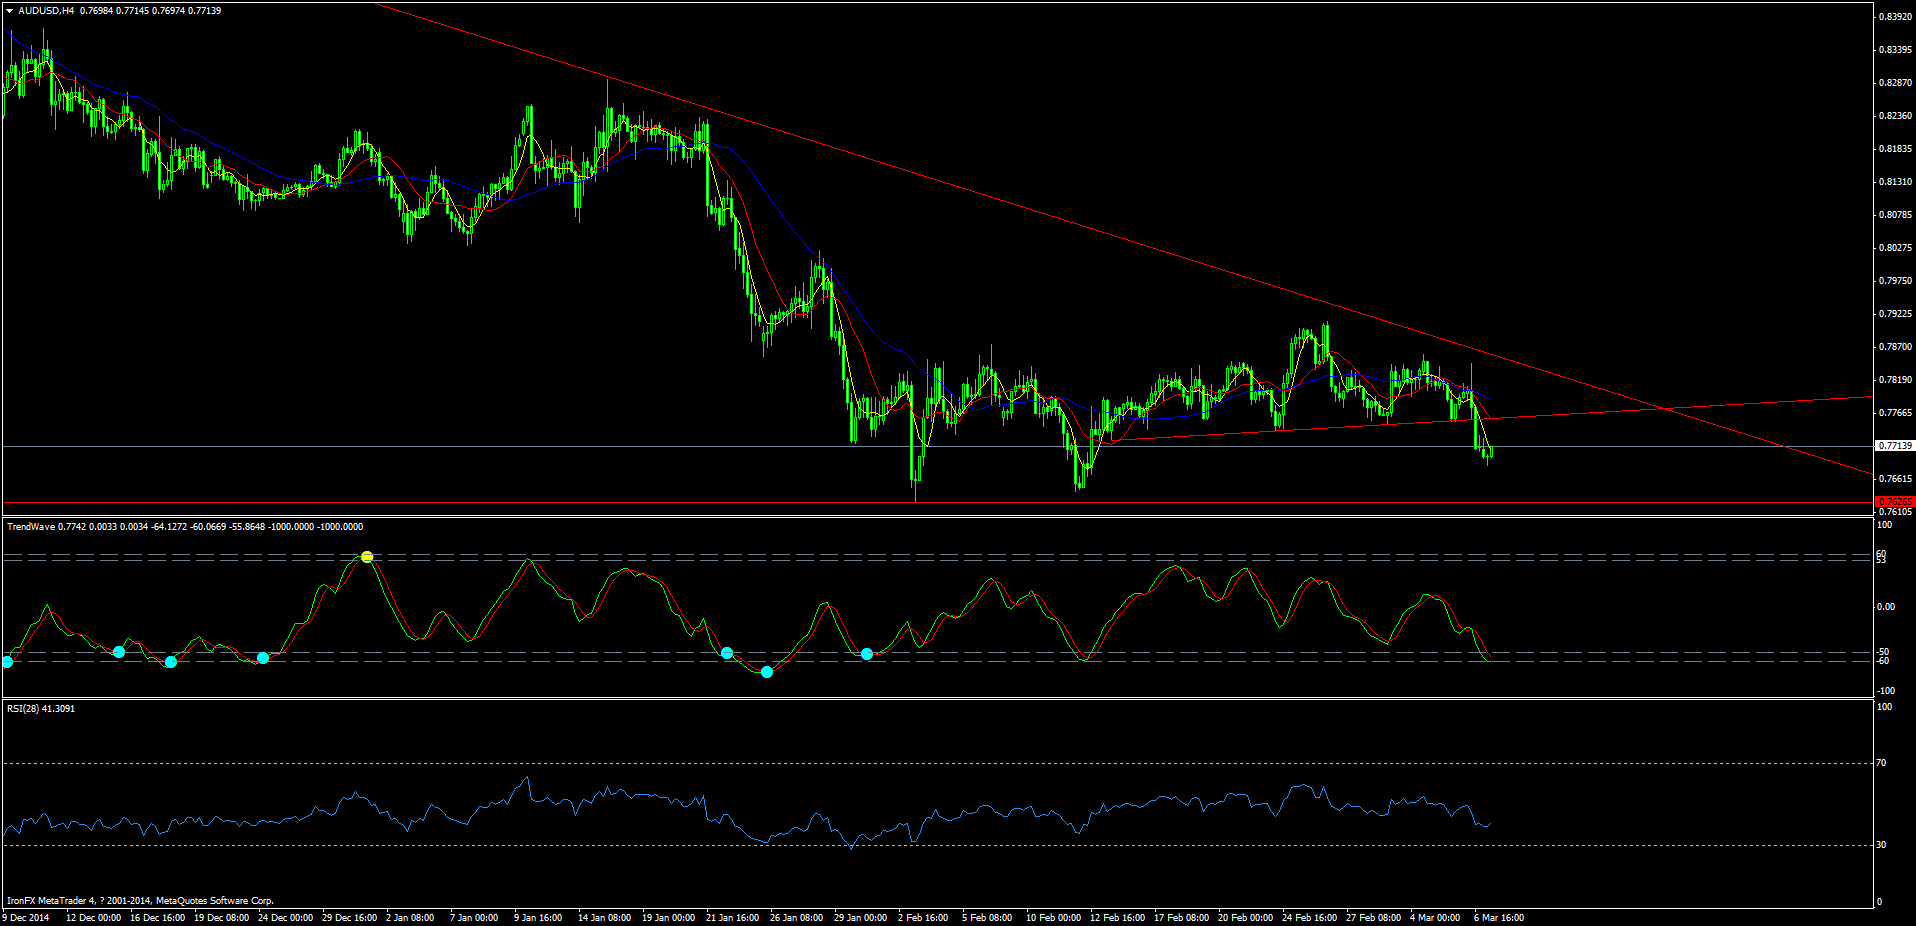Click the 12 Feb 16:00 time label

pos(1118,918)
